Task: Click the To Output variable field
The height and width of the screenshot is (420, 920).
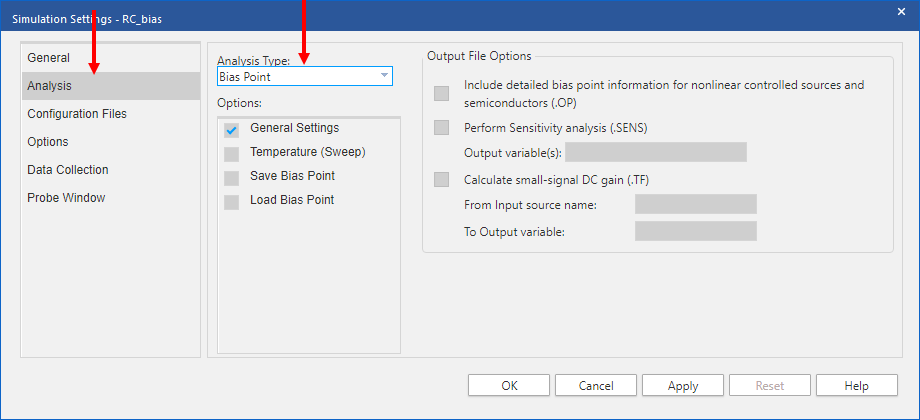Action: point(696,231)
